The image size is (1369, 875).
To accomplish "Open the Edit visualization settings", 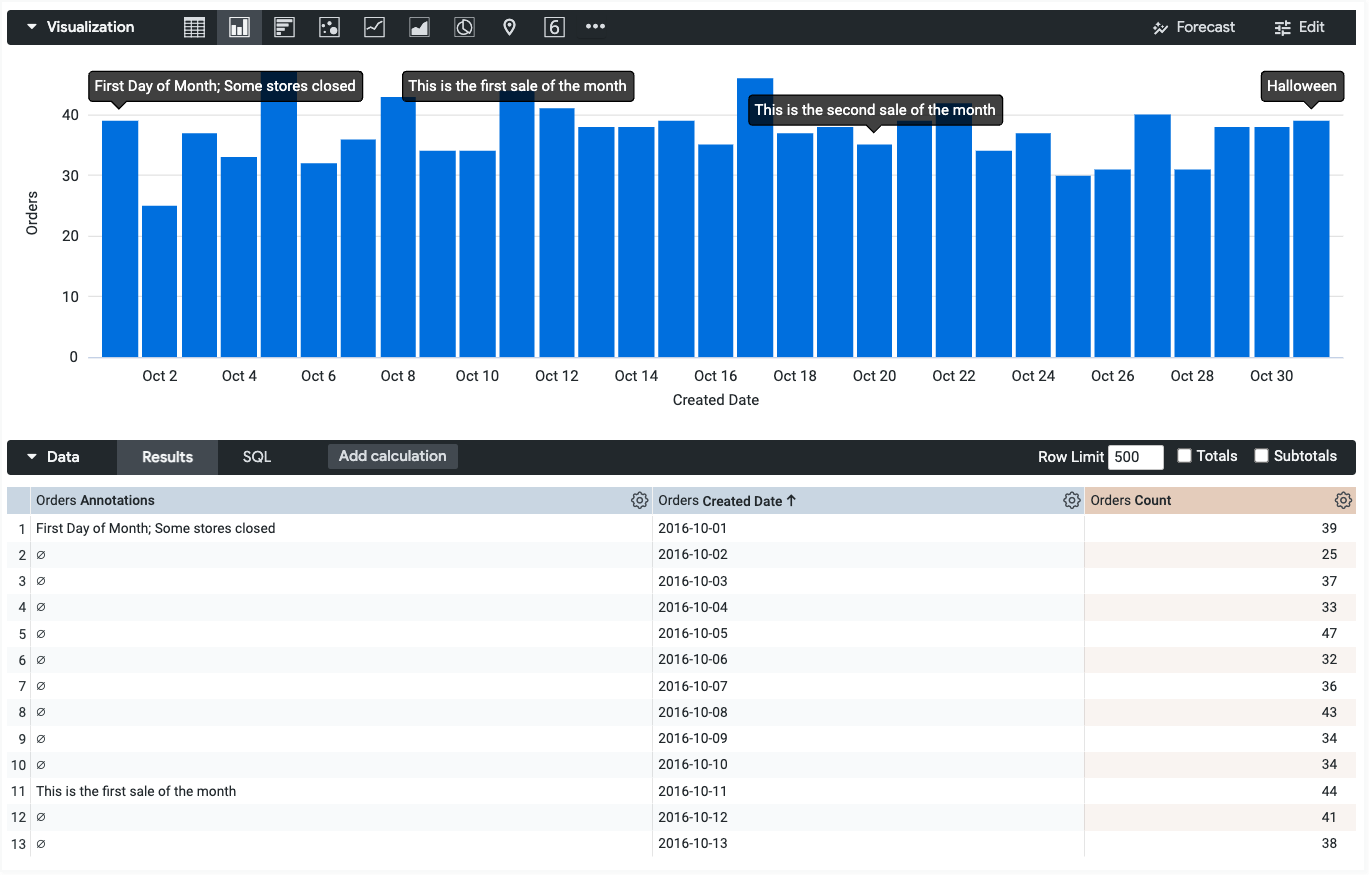I will tap(1299, 28).
